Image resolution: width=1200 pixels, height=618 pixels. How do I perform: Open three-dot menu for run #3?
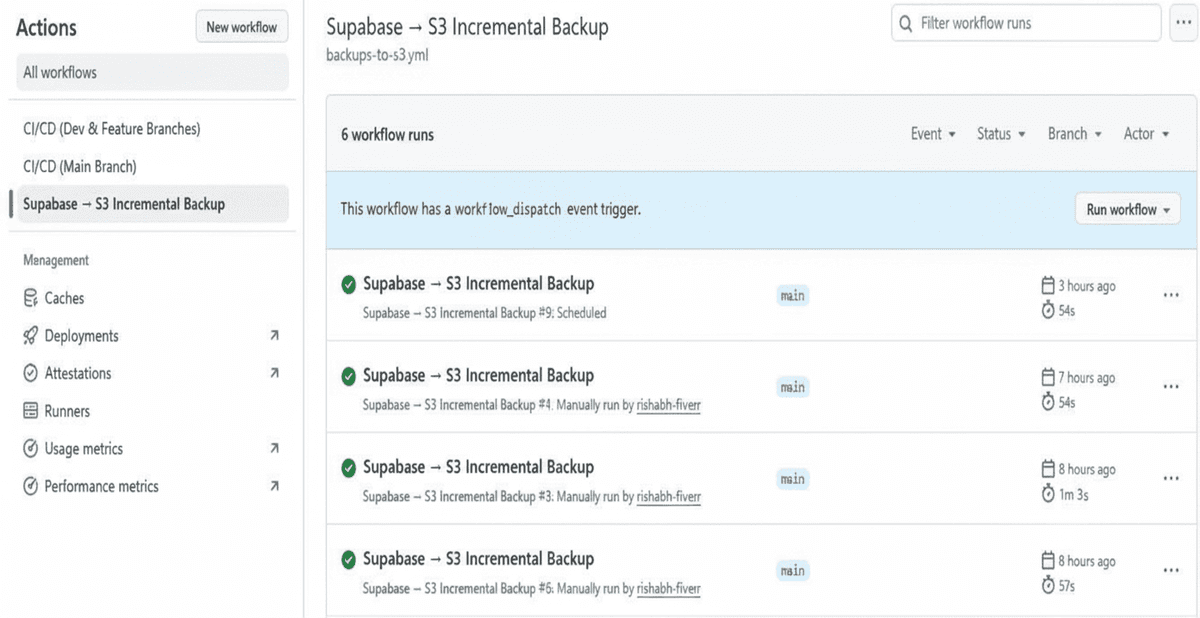(x=1171, y=479)
